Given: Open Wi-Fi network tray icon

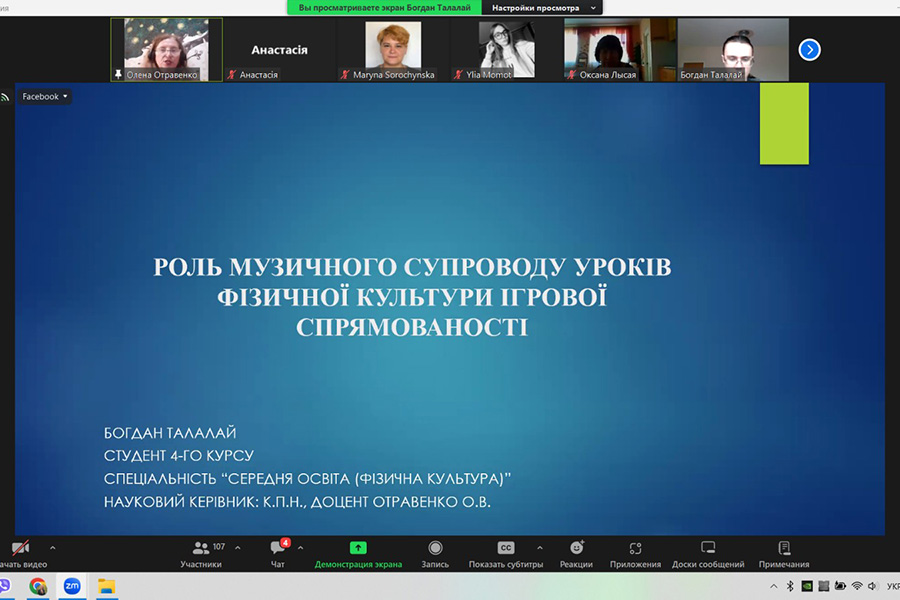Looking at the screenshot, I should pyautogui.click(x=857, y=586).
